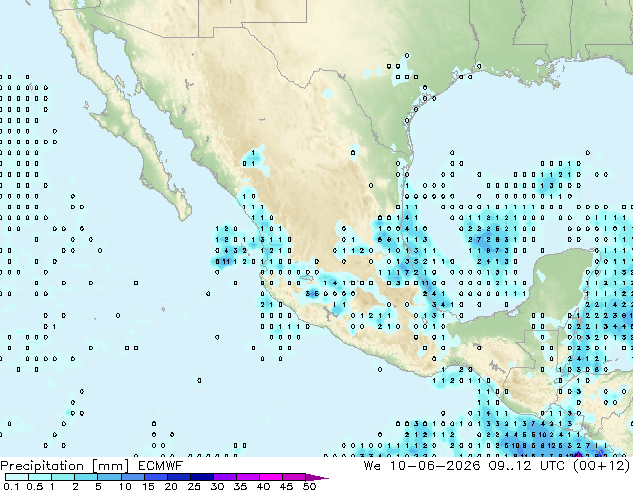Click the above-50 arrow tip of the legend
This screenshot has width=634, height=490.
[x=317, y=477]
